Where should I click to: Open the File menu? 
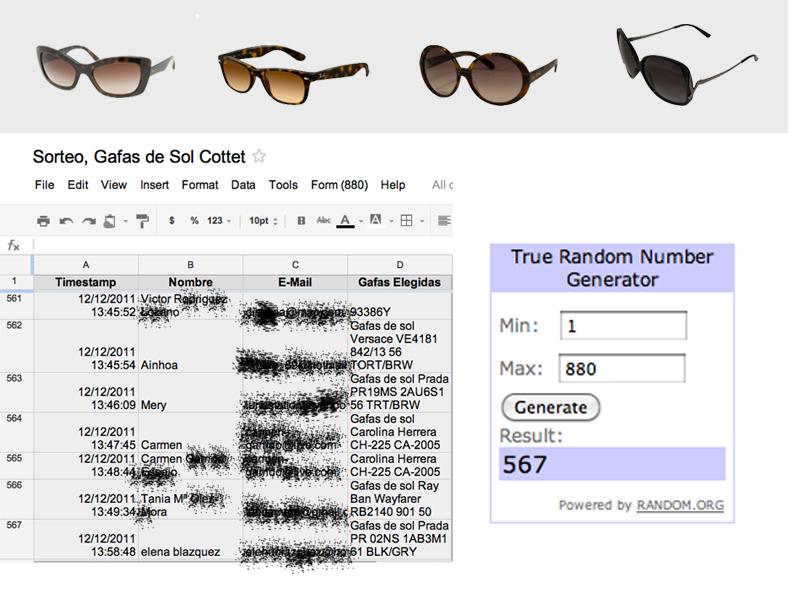pyautogui.click(x=44, y=185)
